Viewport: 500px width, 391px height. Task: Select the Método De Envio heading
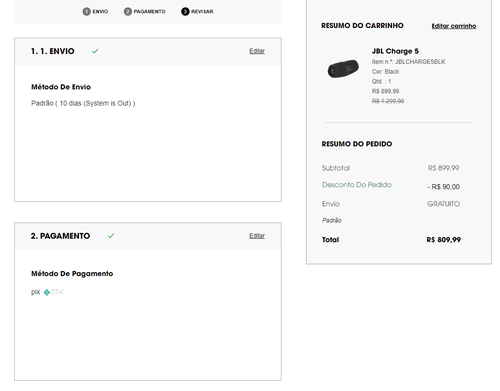[x=61, y=87]
